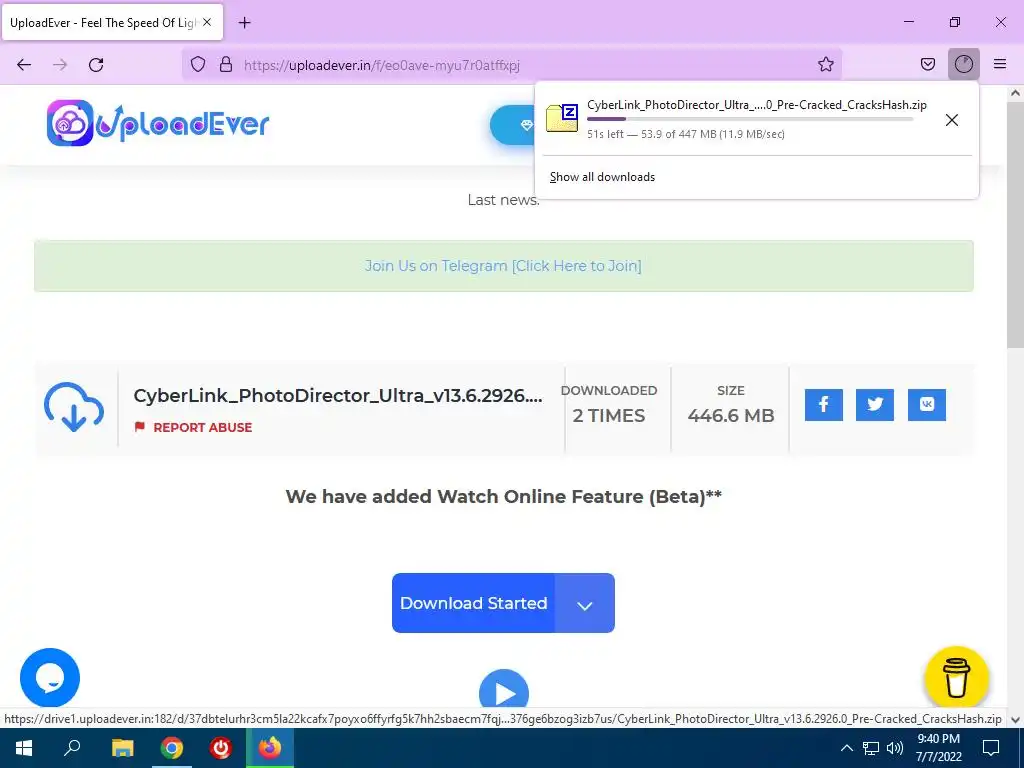Toggle the downloads panel button
Viewport: 1024px width, 768px height.
pyautogui.click(x=963, y=64)
